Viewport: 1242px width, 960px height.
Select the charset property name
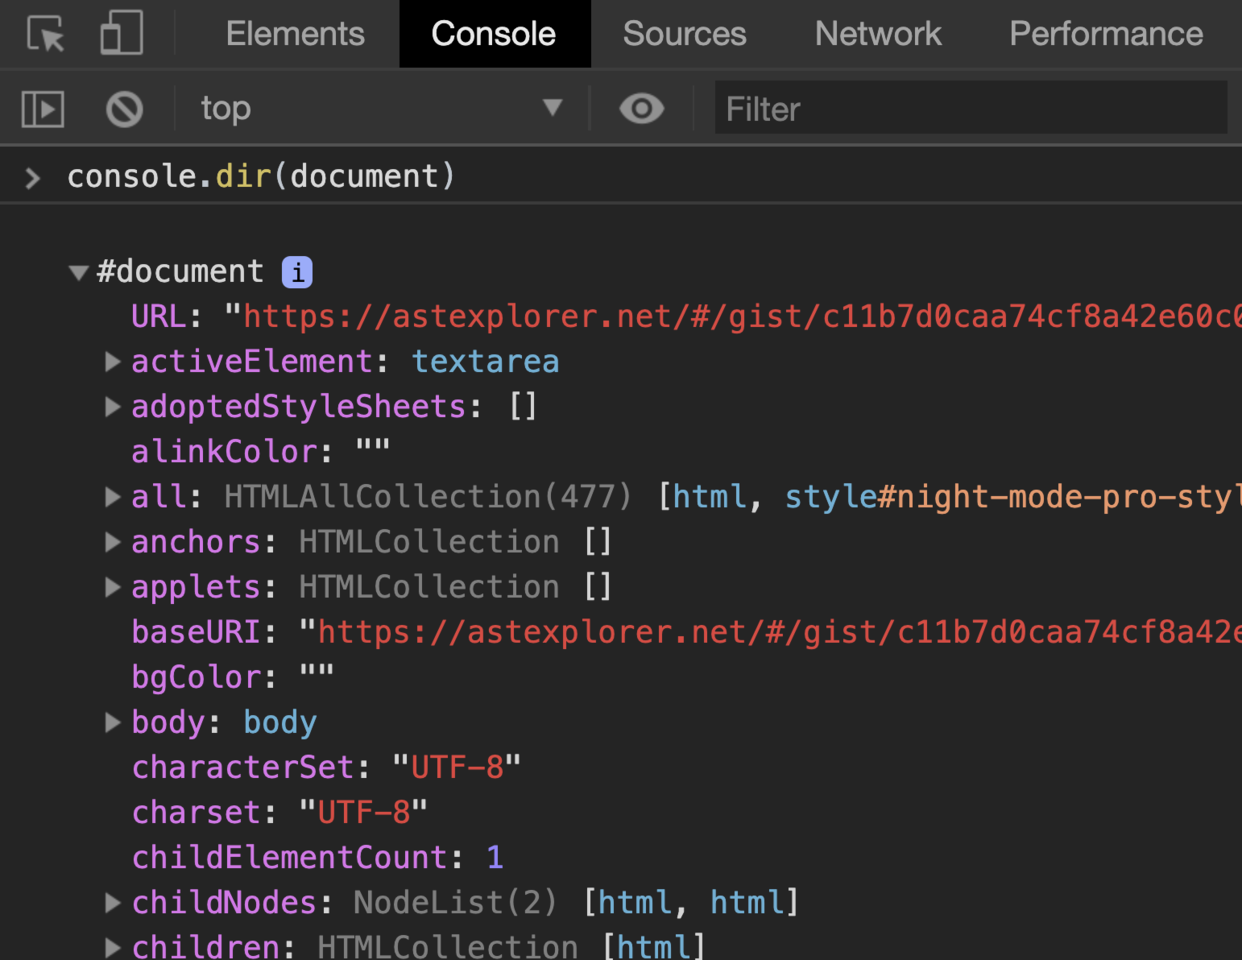[196, 812]
